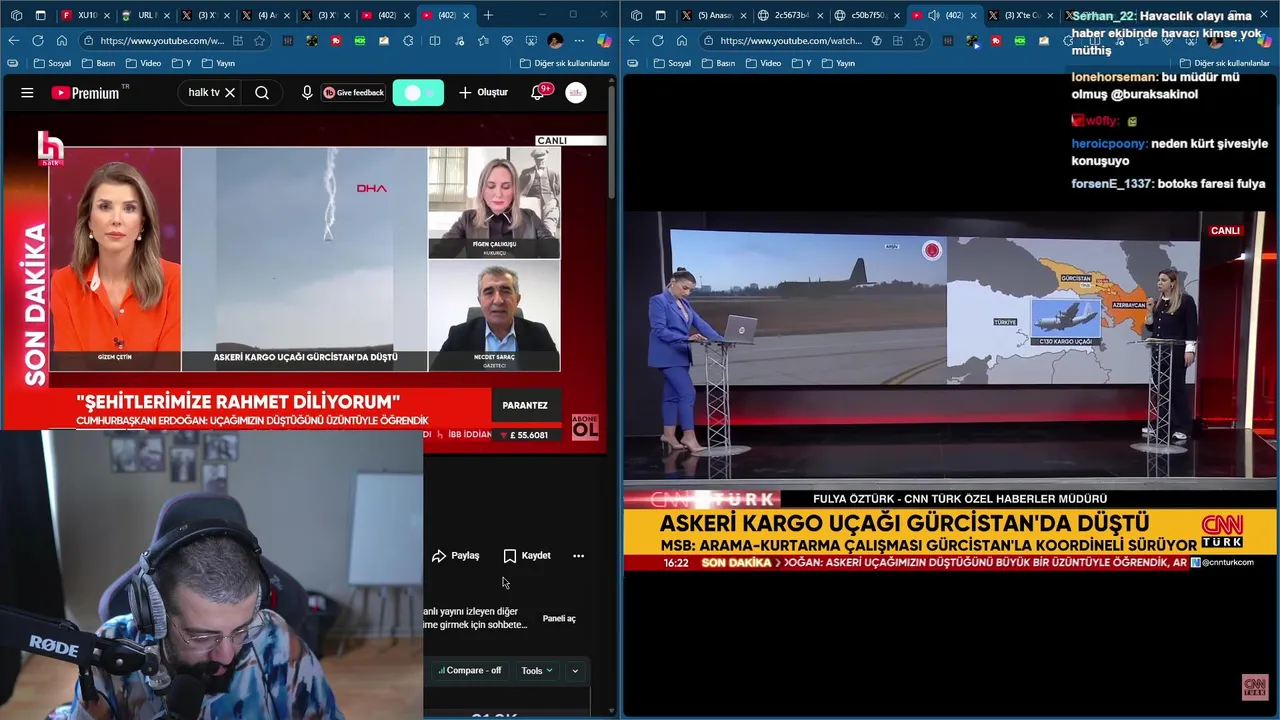The width and height of the screenshot is (1280, 720).
Task: Click Kaydet save button
Action: tap(527, 556)
